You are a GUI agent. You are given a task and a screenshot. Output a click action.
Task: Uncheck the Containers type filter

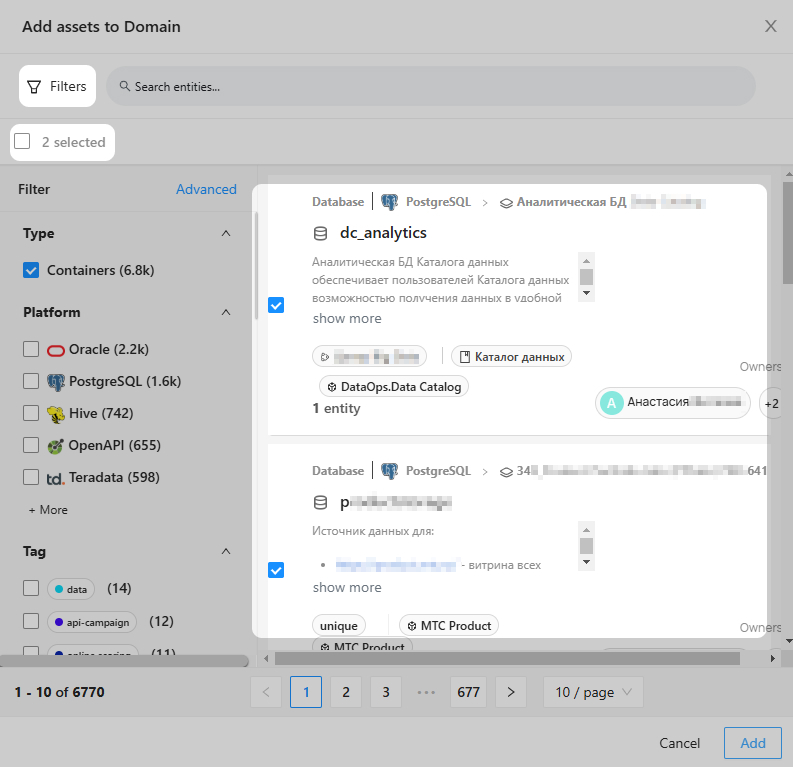tap(31, 270)
